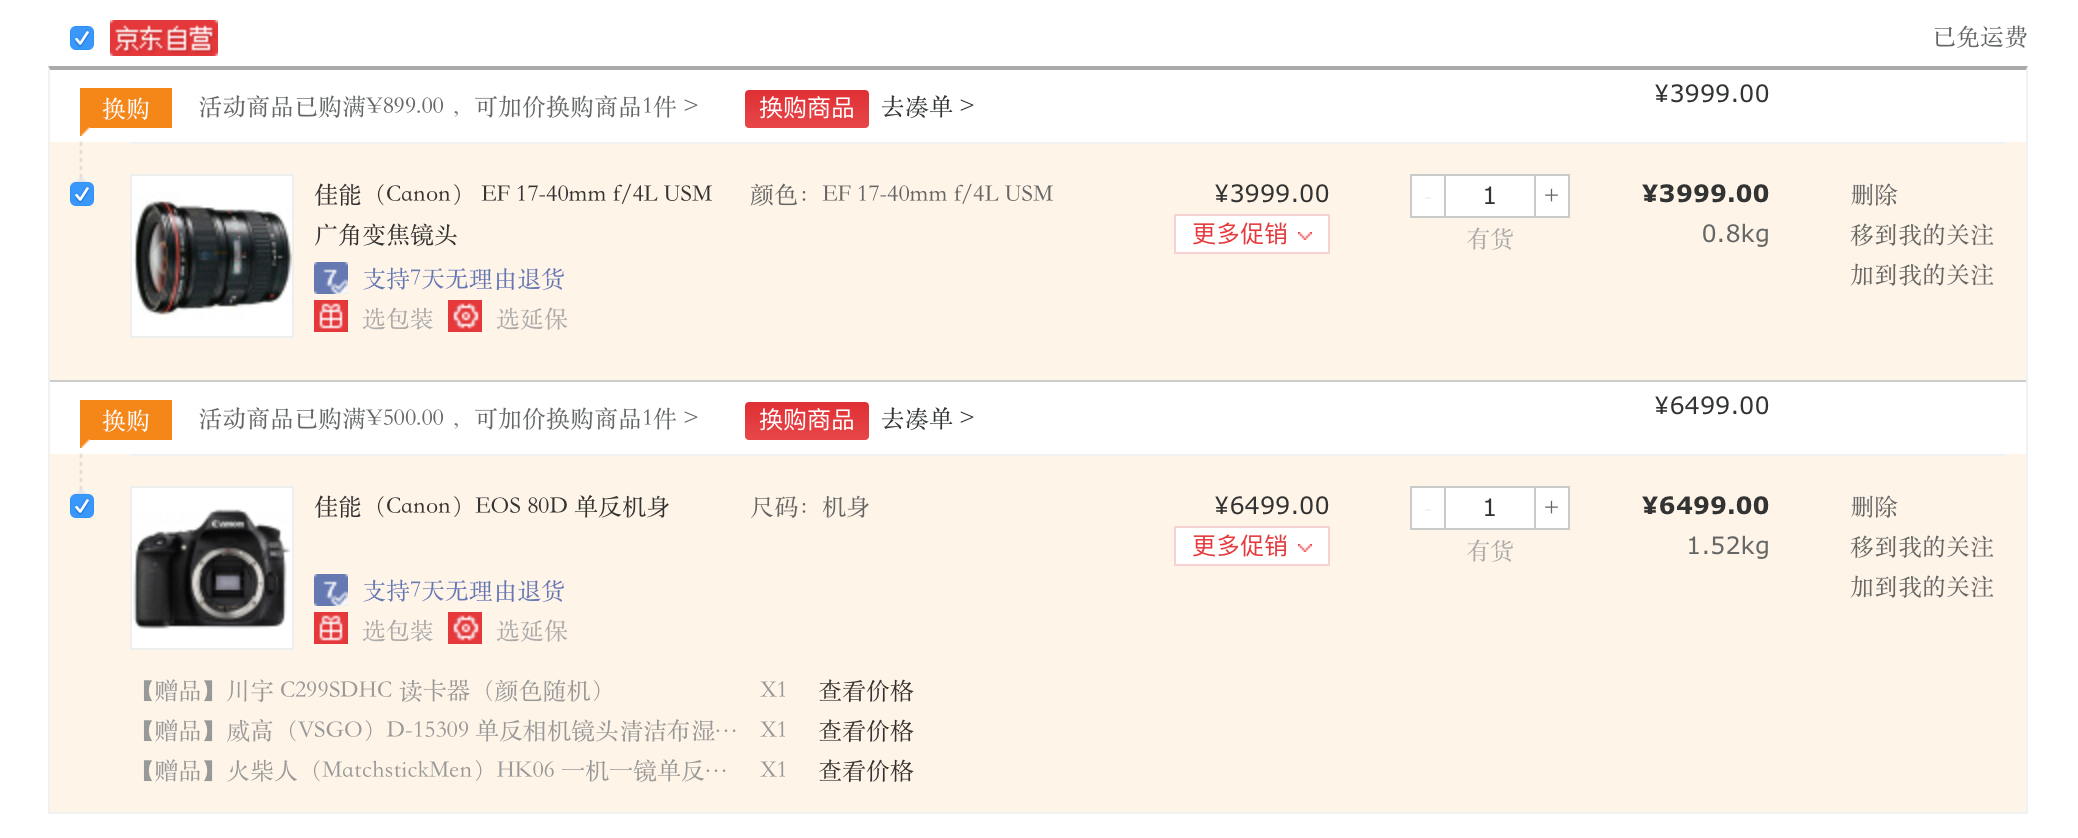This screenshot has height=838, width=2078.
Task: Deselect the Canon EOS 80D item checkbox
Action: click(82, 506)
